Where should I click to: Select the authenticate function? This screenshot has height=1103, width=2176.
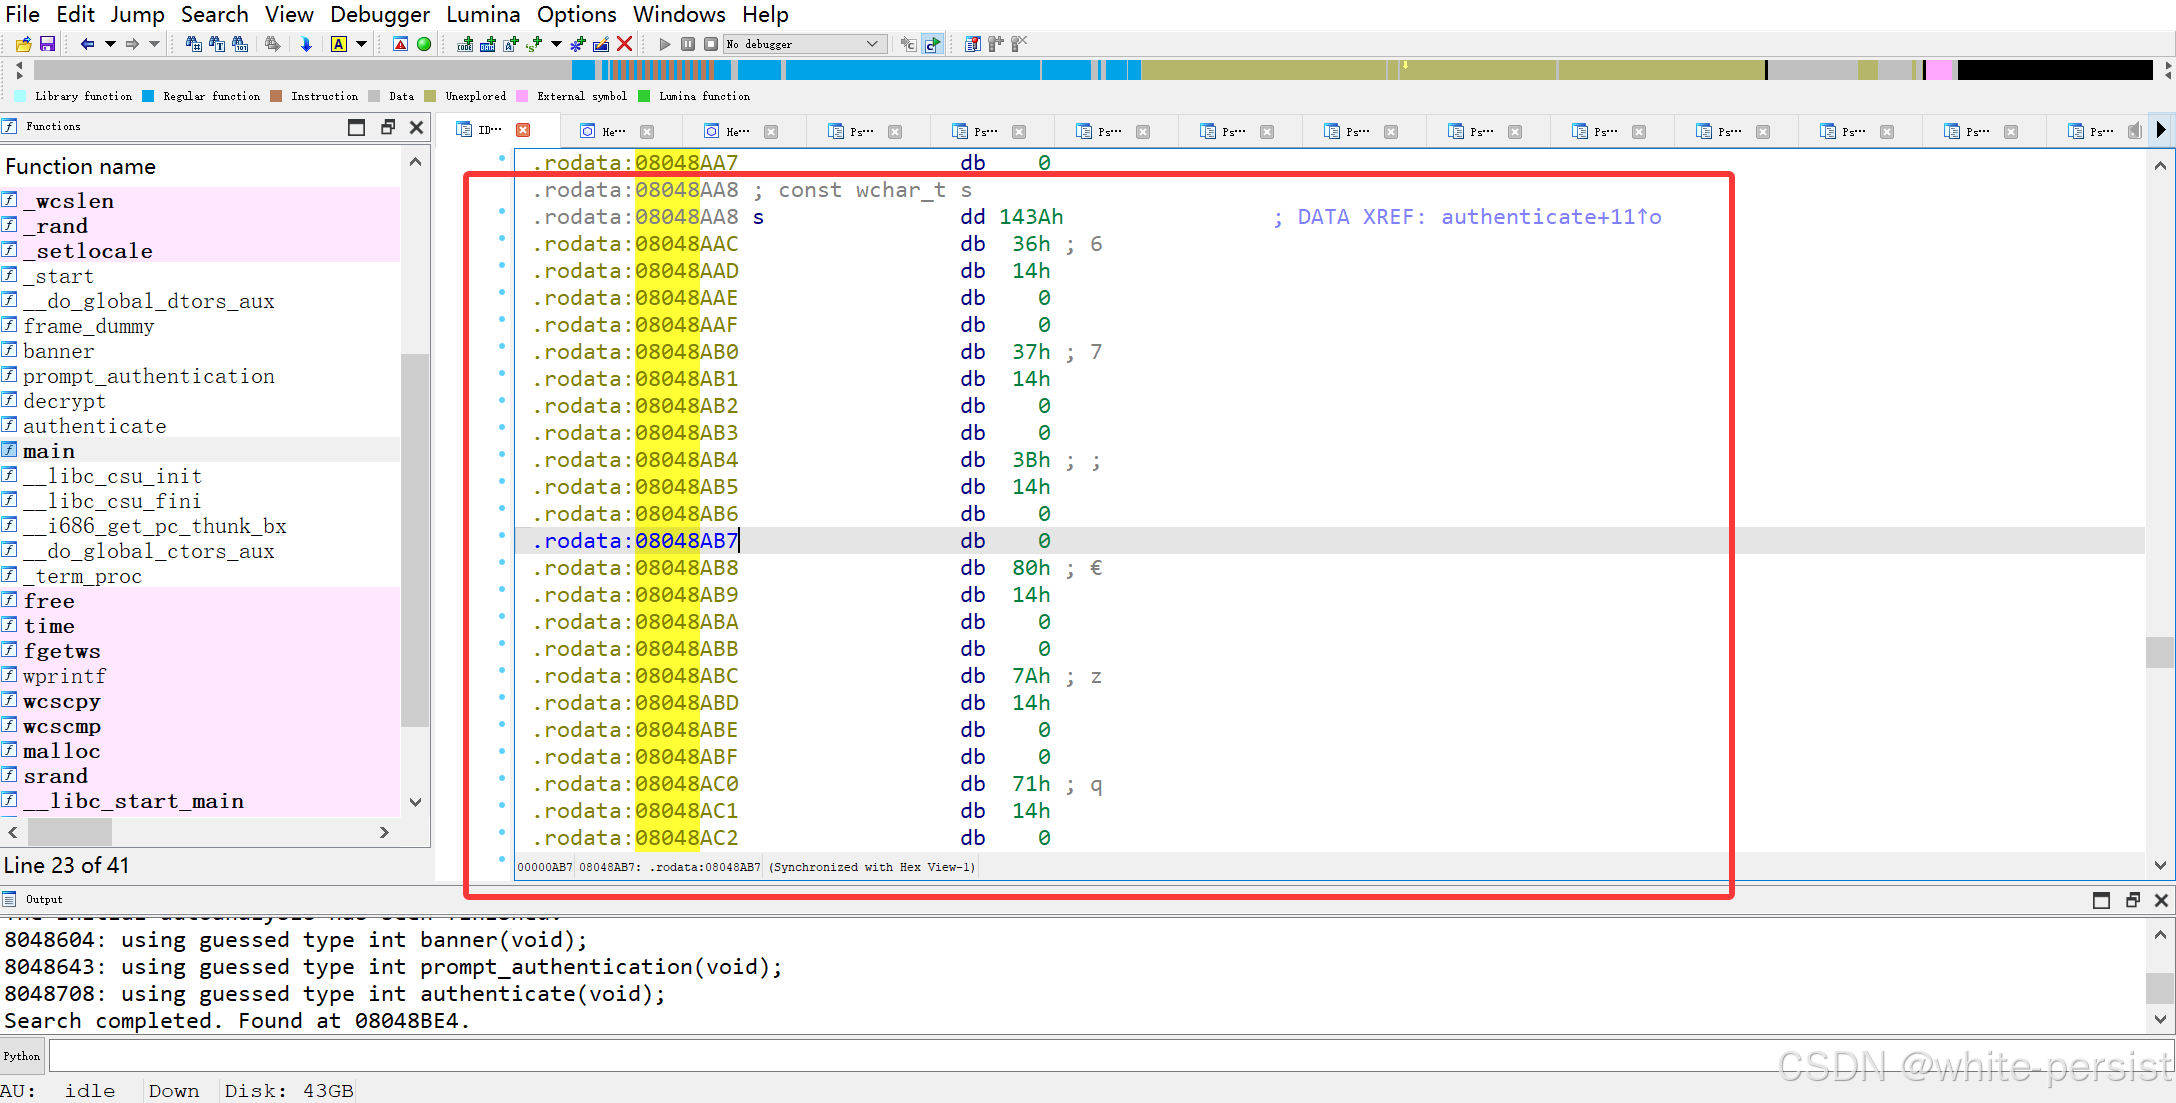[94, 426]
